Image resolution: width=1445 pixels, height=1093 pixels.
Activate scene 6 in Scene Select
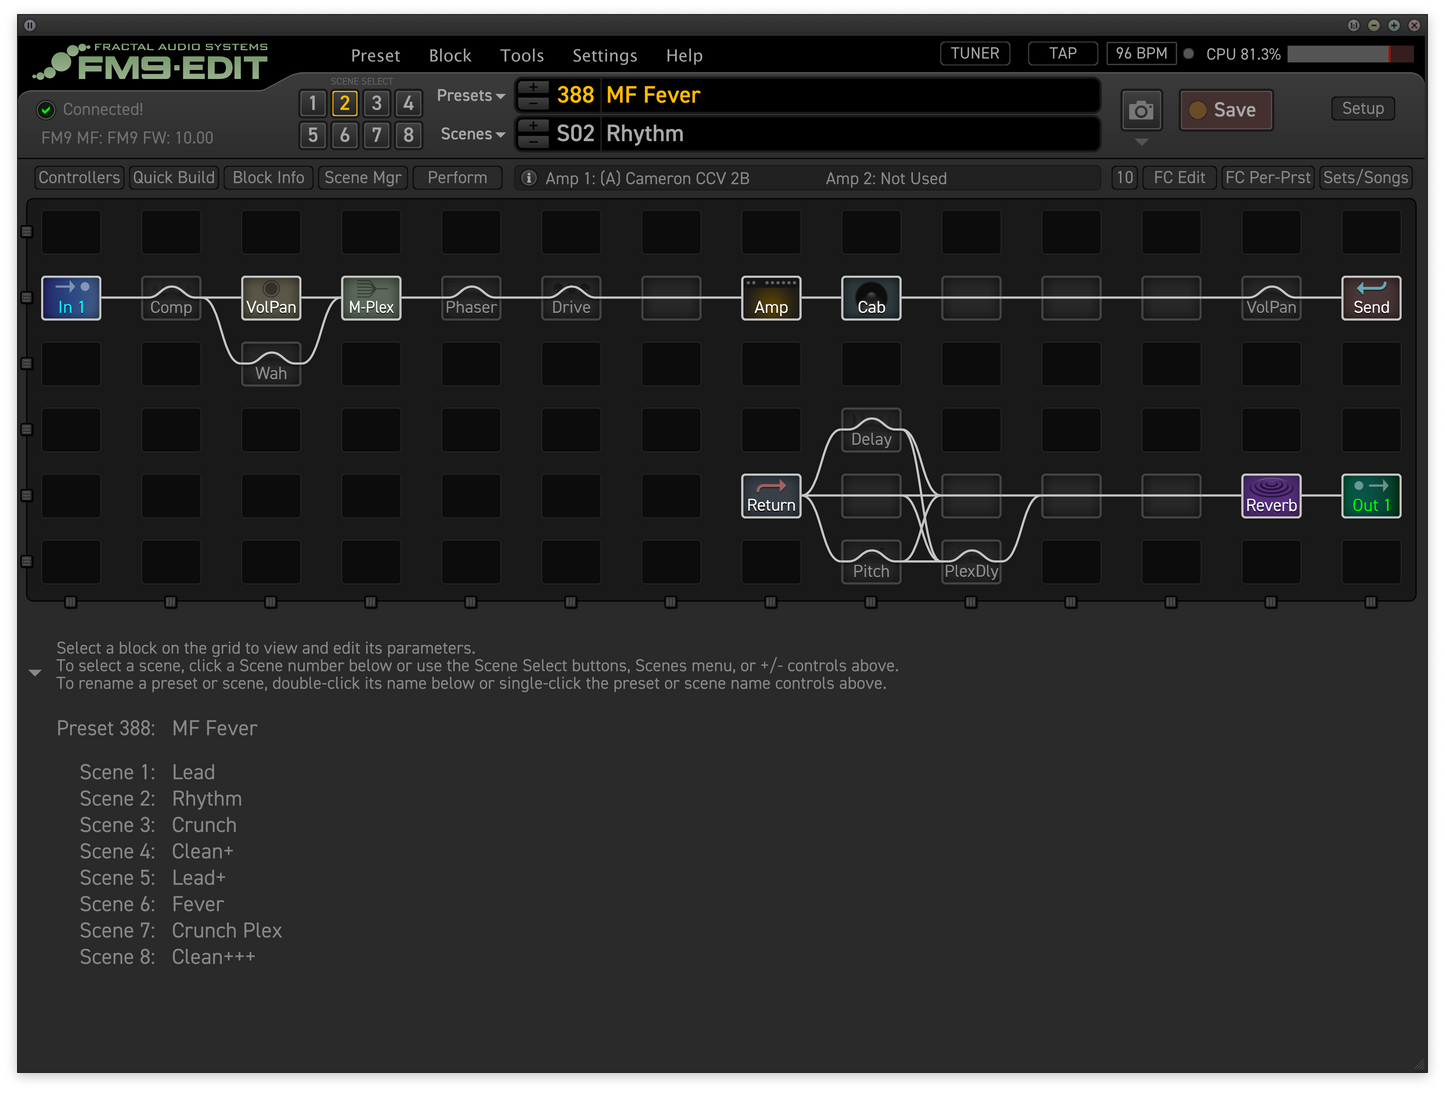(x=344, y=135)
